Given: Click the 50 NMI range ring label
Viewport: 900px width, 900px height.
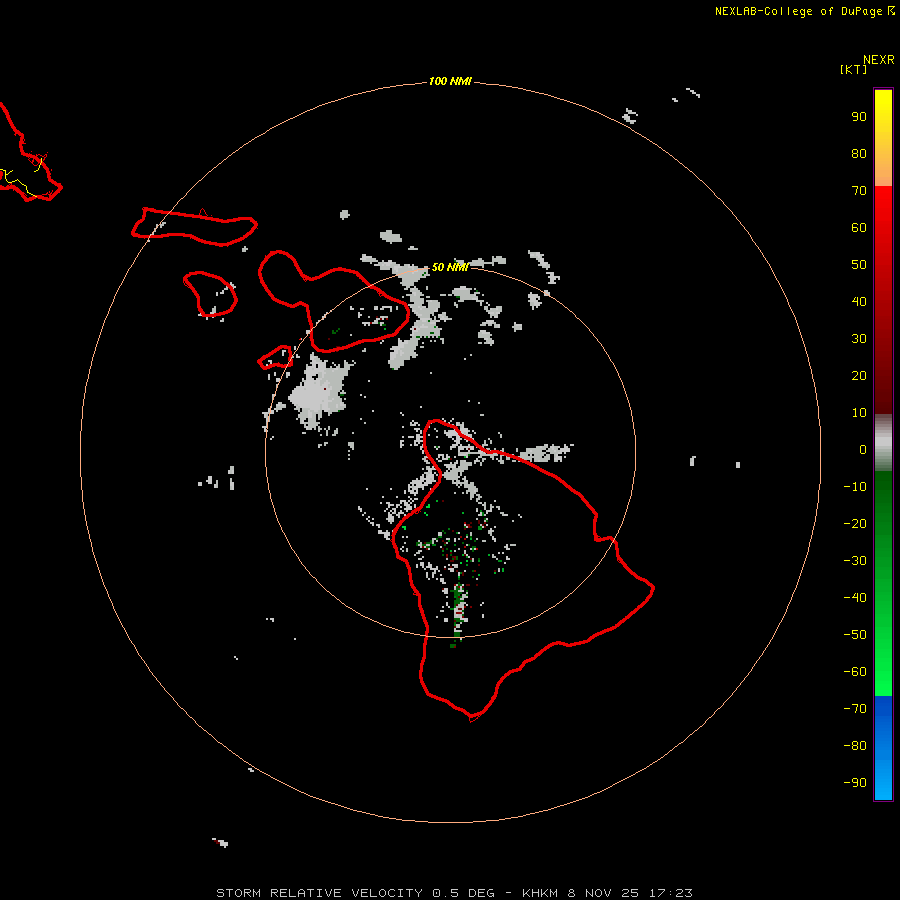Looking at the screenshot, I should pos(451,267).
